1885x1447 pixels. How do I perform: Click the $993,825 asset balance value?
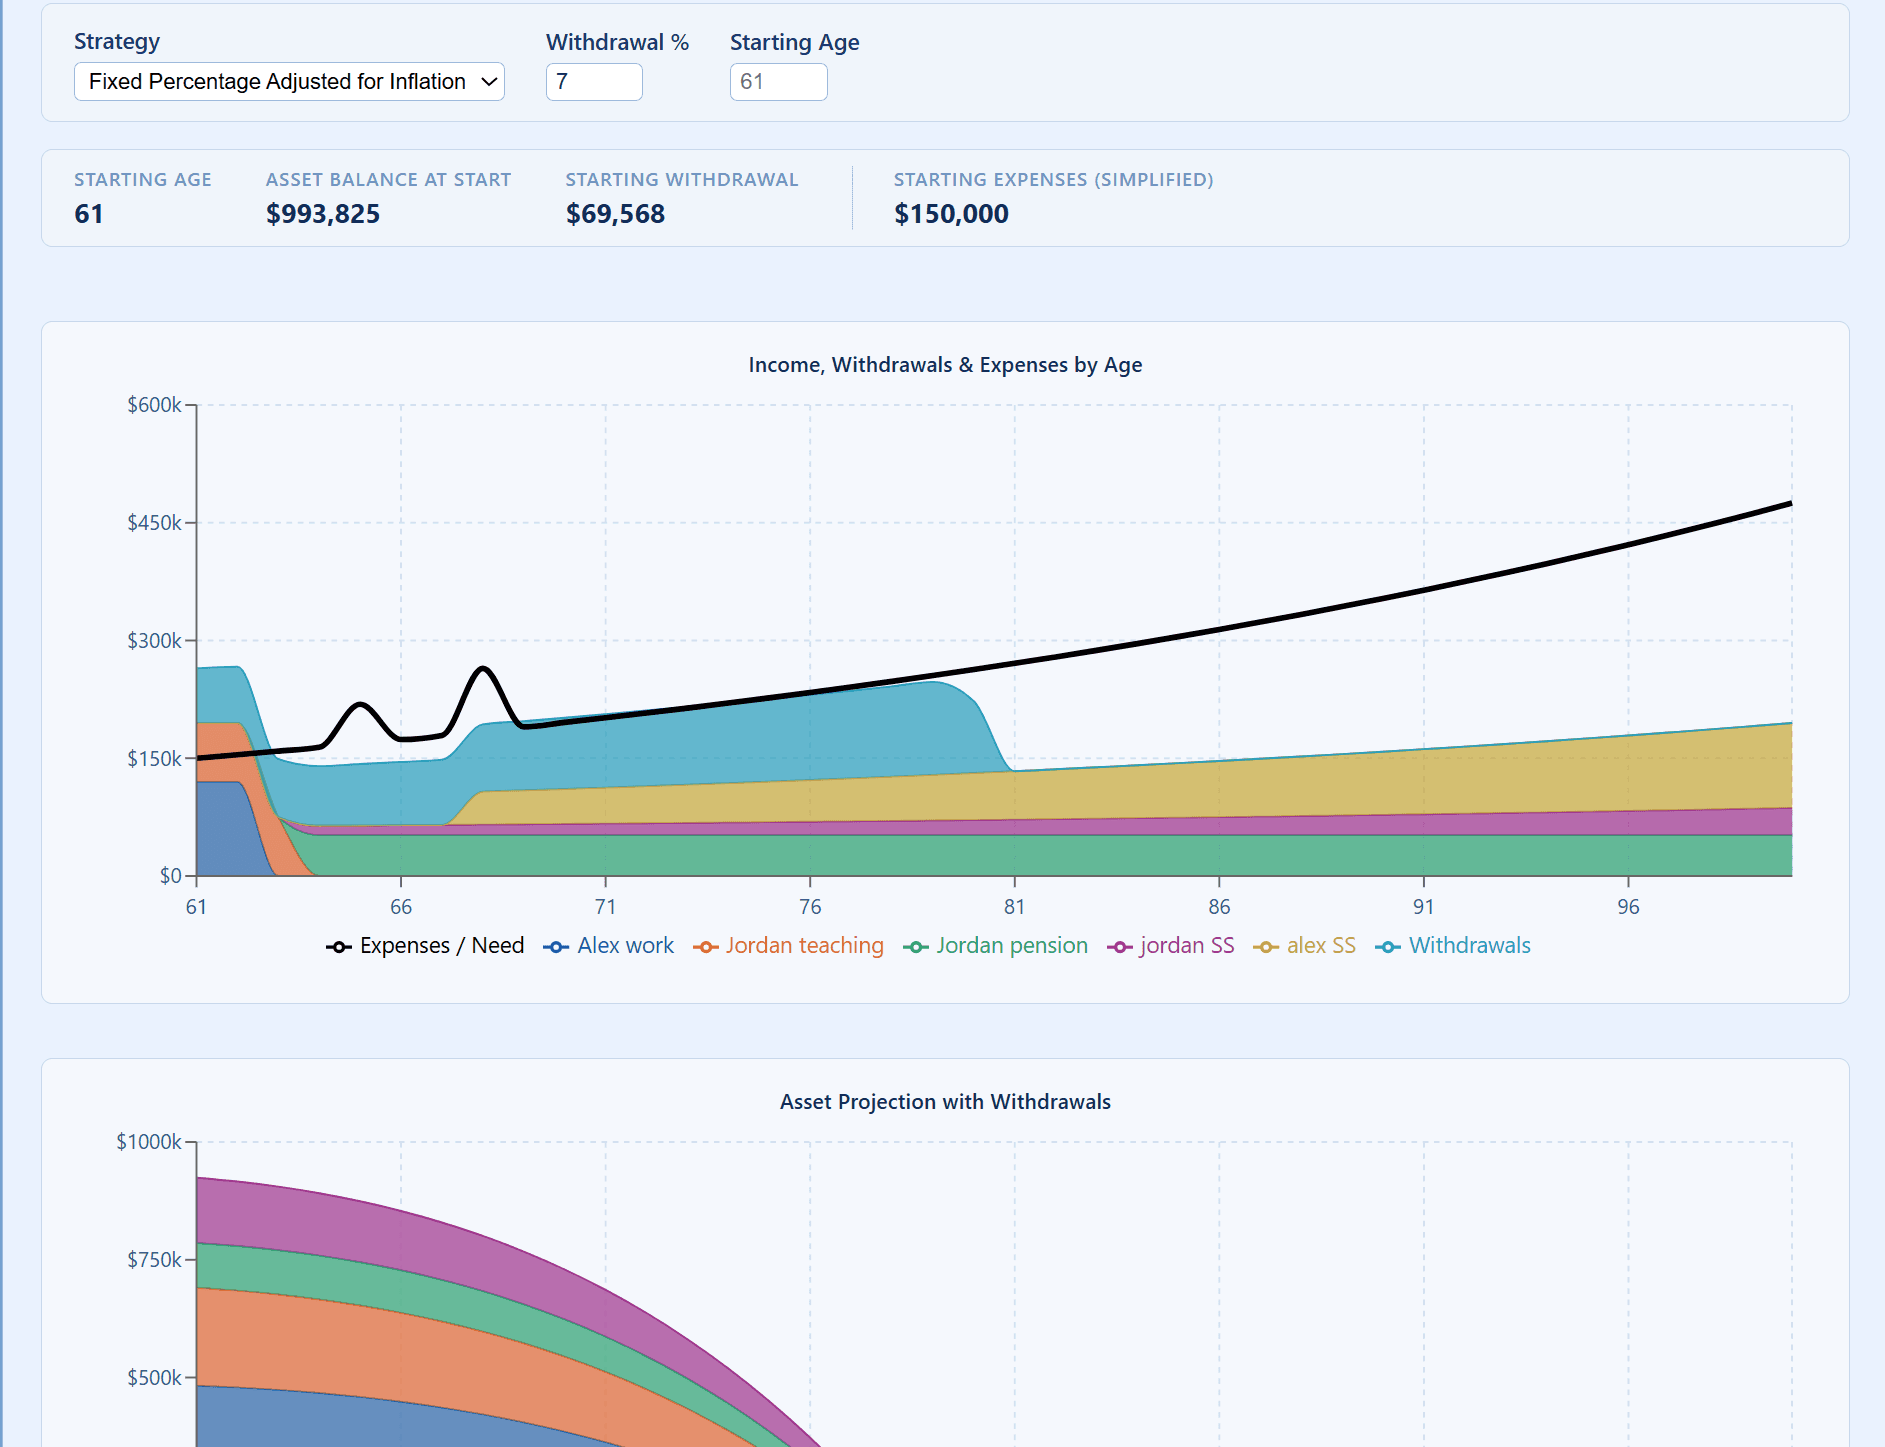[x=322, y=214]
